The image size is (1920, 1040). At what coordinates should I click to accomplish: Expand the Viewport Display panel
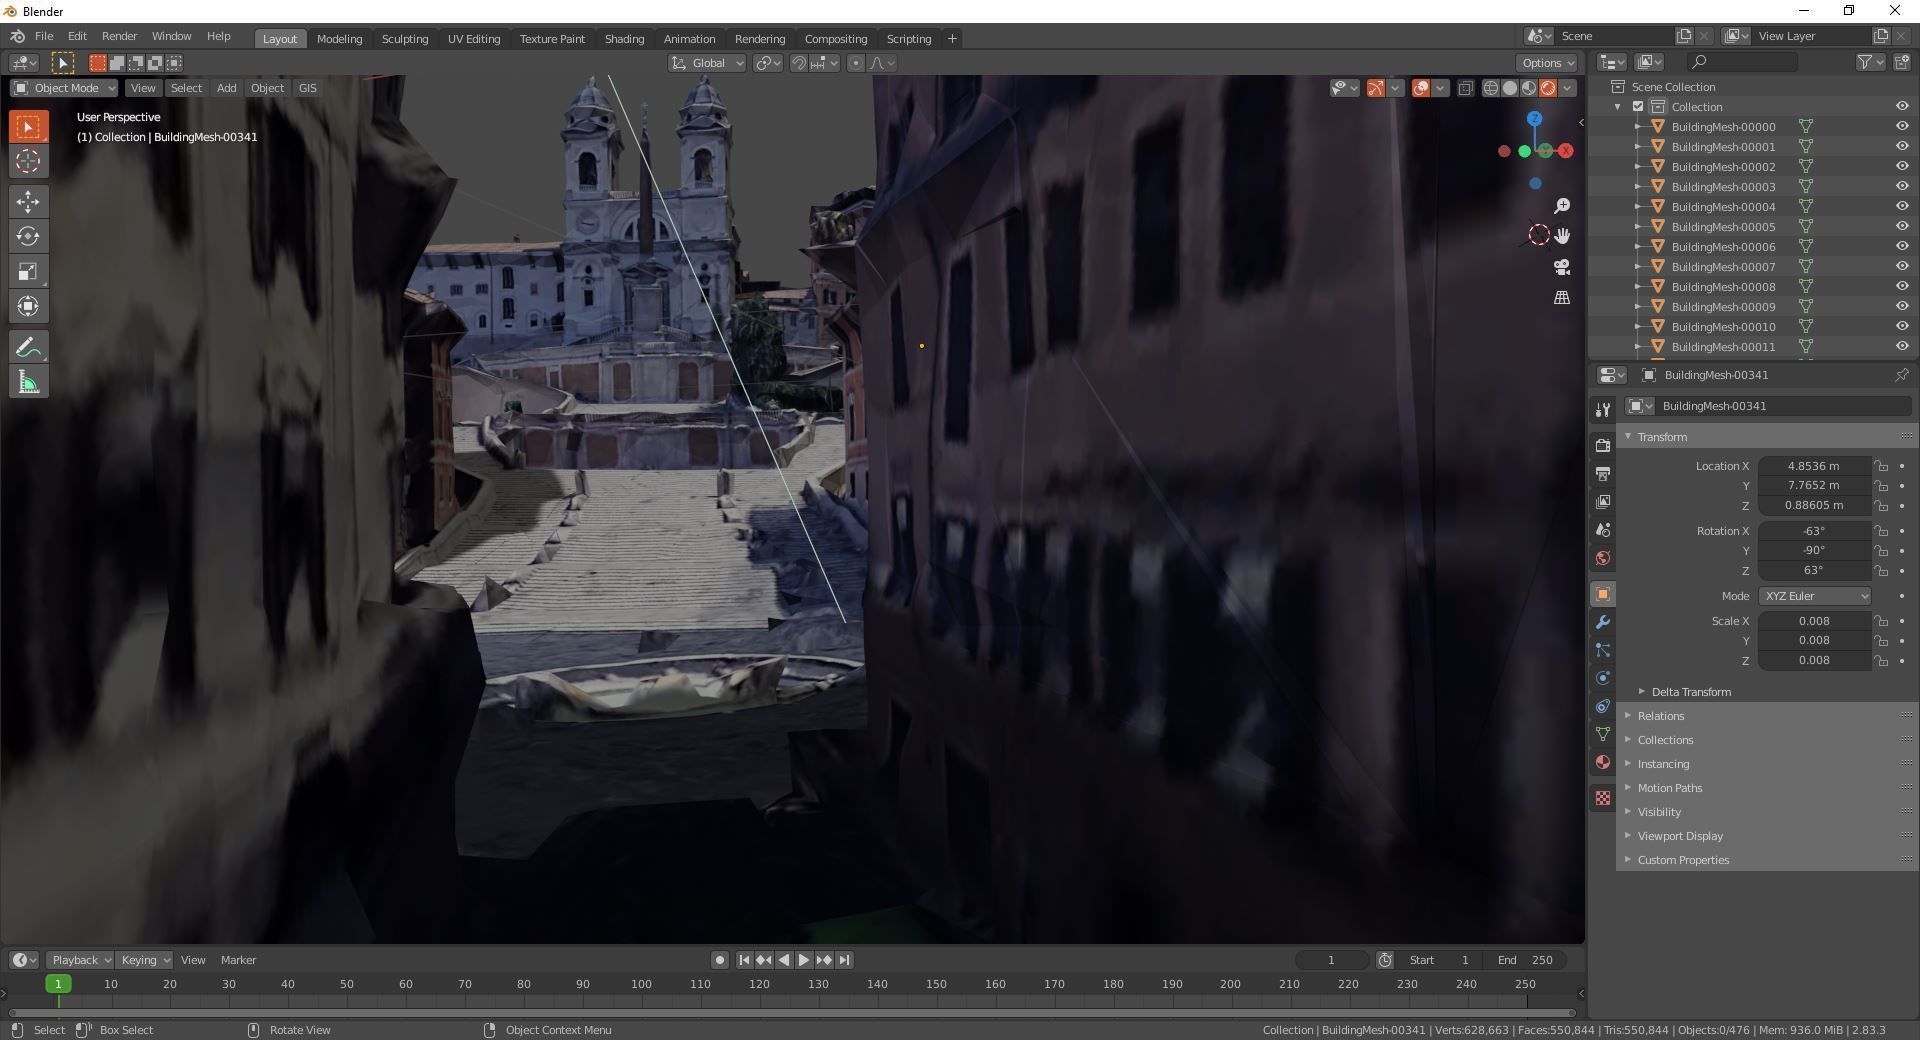click(x=1679, y=836)
